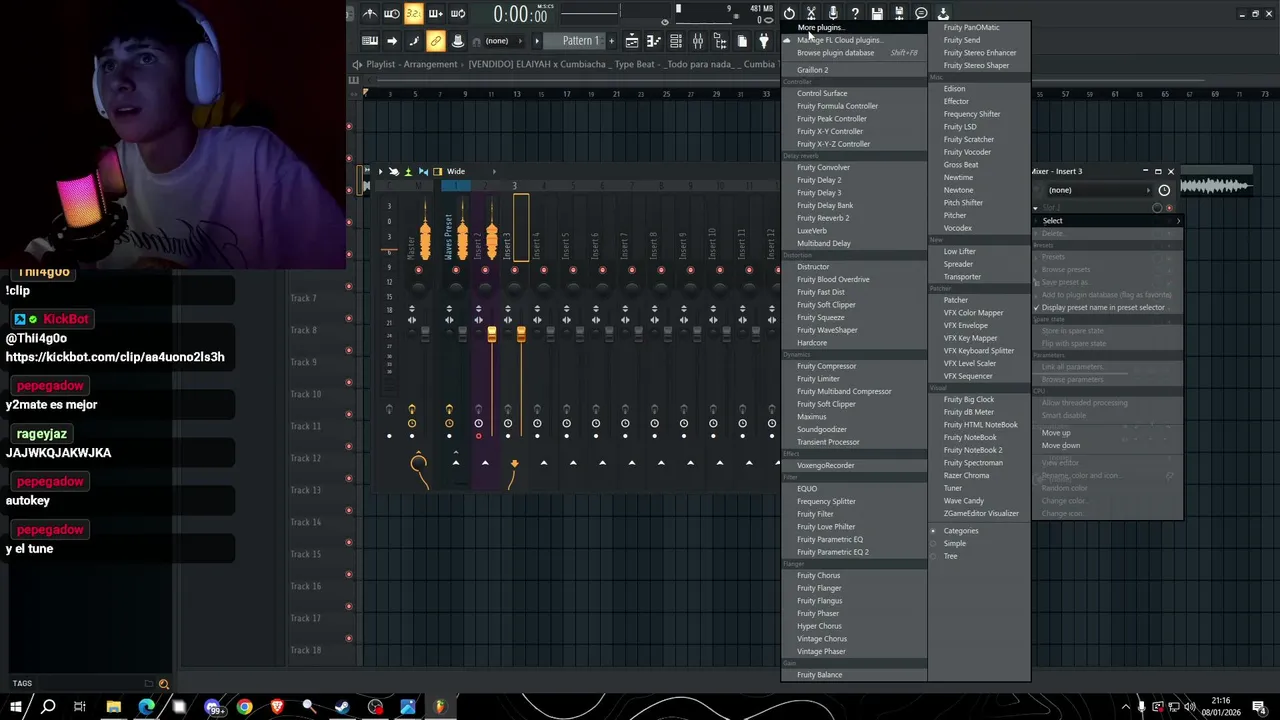This screenshot has width=1280, height=720.
Task: Click the audio editor scissors icon
Action: pos(811,13)
